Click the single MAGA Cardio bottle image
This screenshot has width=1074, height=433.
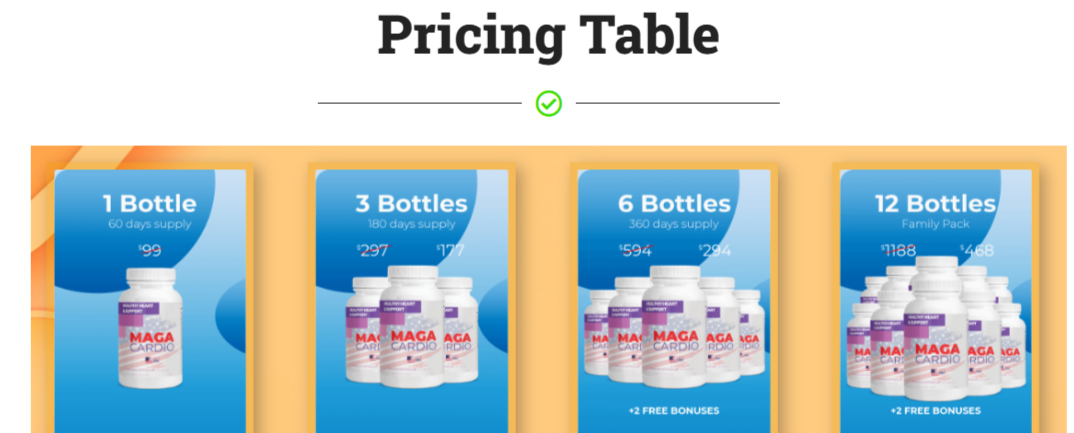click(151, 328)
